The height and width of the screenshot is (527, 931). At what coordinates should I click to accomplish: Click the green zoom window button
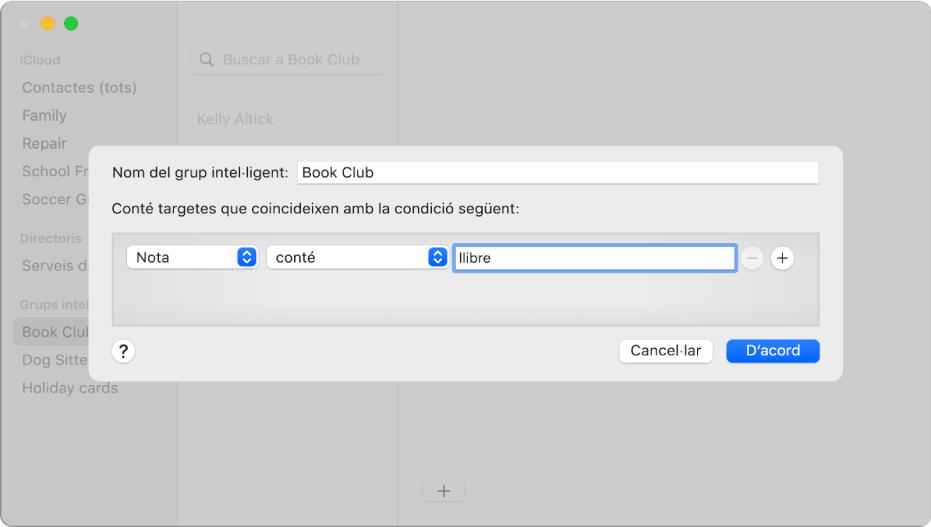click(x=71, y=23)
